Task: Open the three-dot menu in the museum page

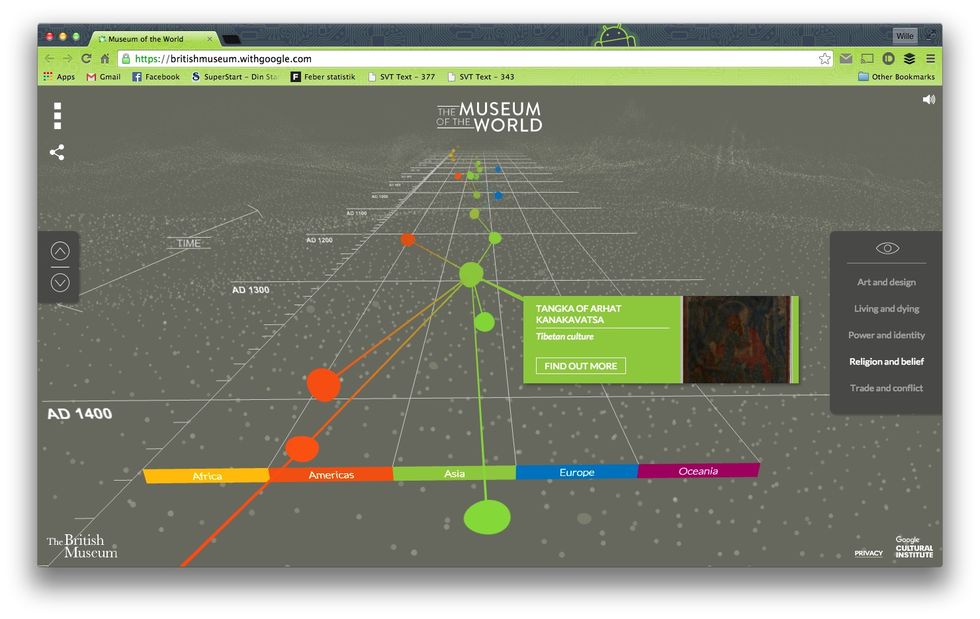Action: coord(58,116)
